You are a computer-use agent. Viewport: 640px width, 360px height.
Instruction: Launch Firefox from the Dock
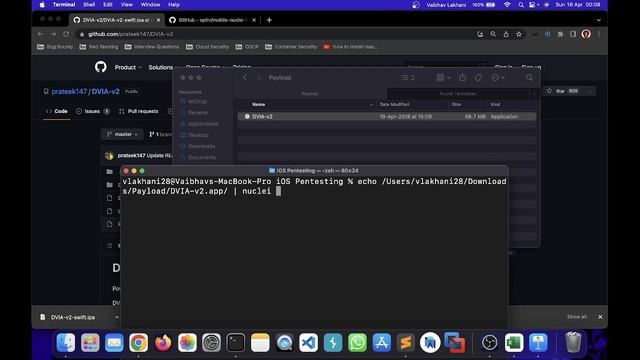coord(163,342)
